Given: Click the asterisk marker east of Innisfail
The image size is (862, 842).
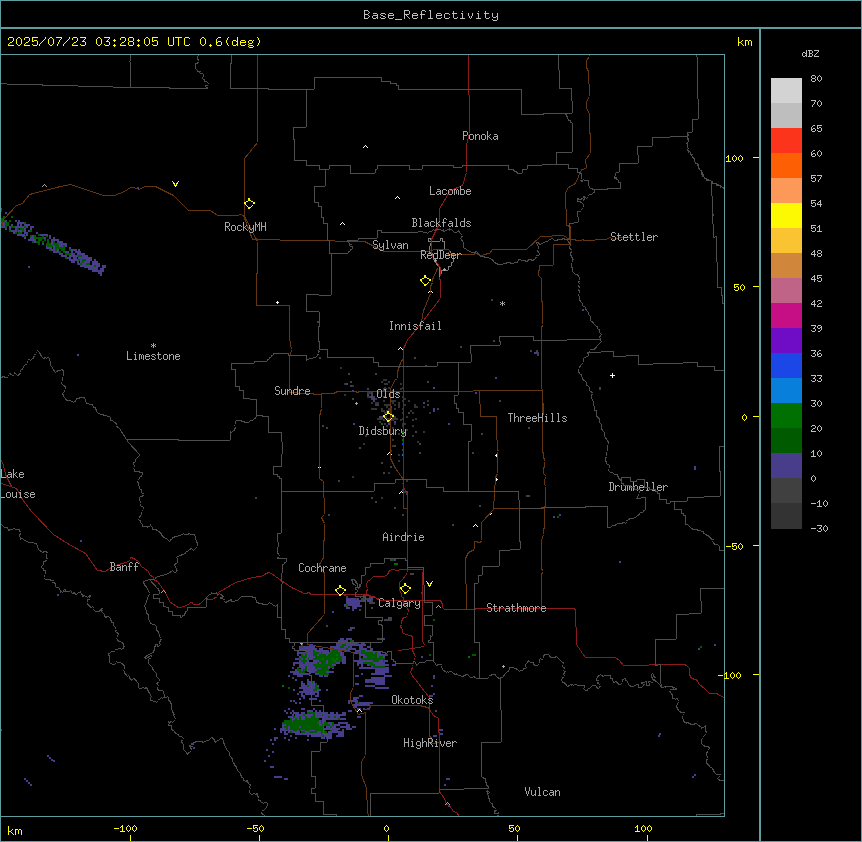Looking at the screenshot, I should tap(502, 303).
